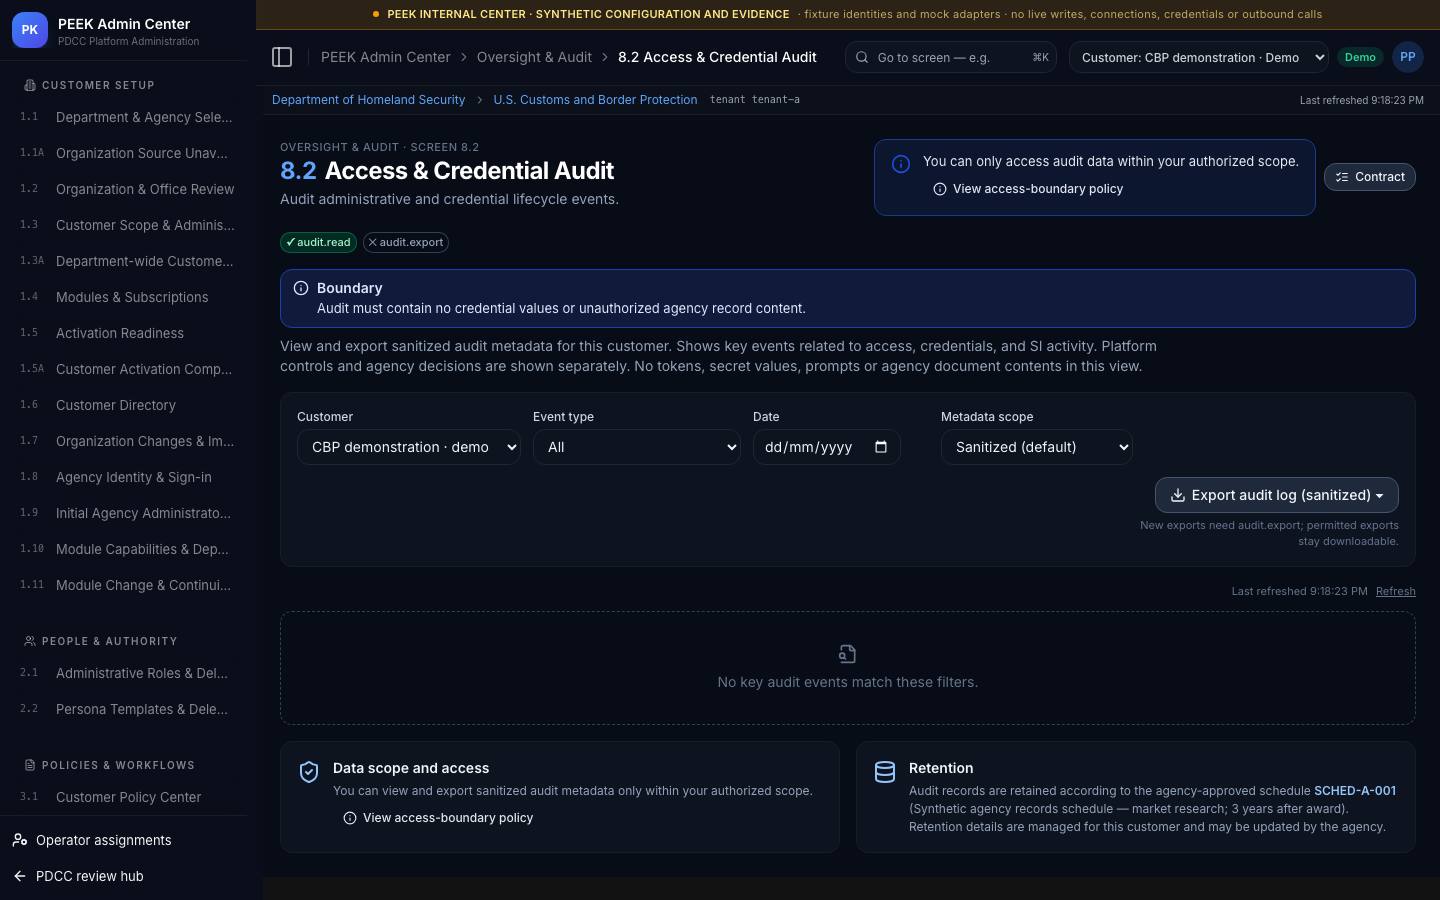Click the Operator assignments person icon
This screenshot has height=900, width=1440.
point(20,840)
